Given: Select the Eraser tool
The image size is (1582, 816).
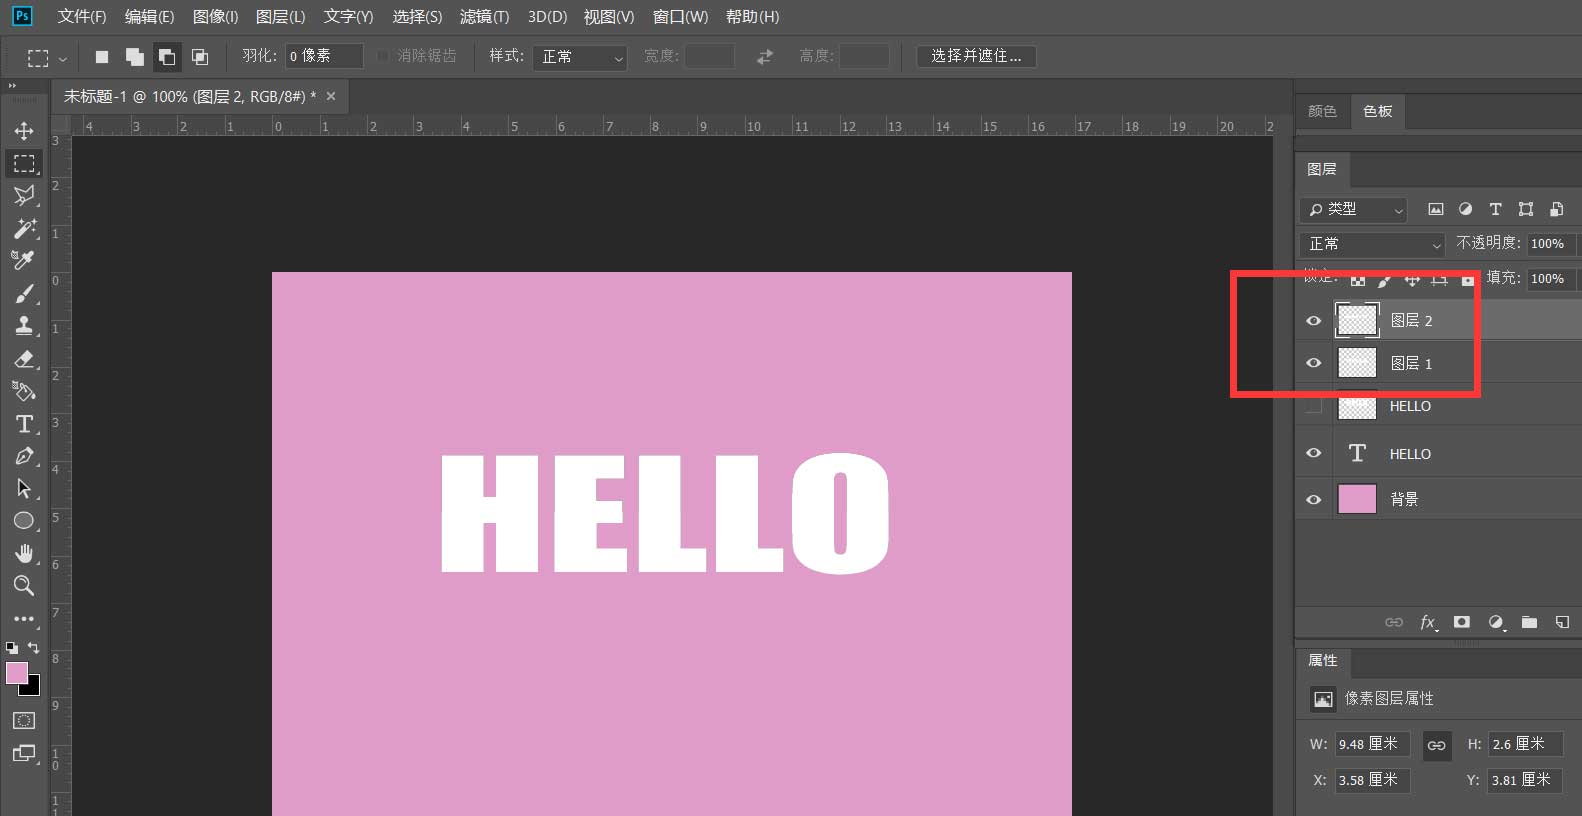Looking at the screenshot, I should 24,358.
